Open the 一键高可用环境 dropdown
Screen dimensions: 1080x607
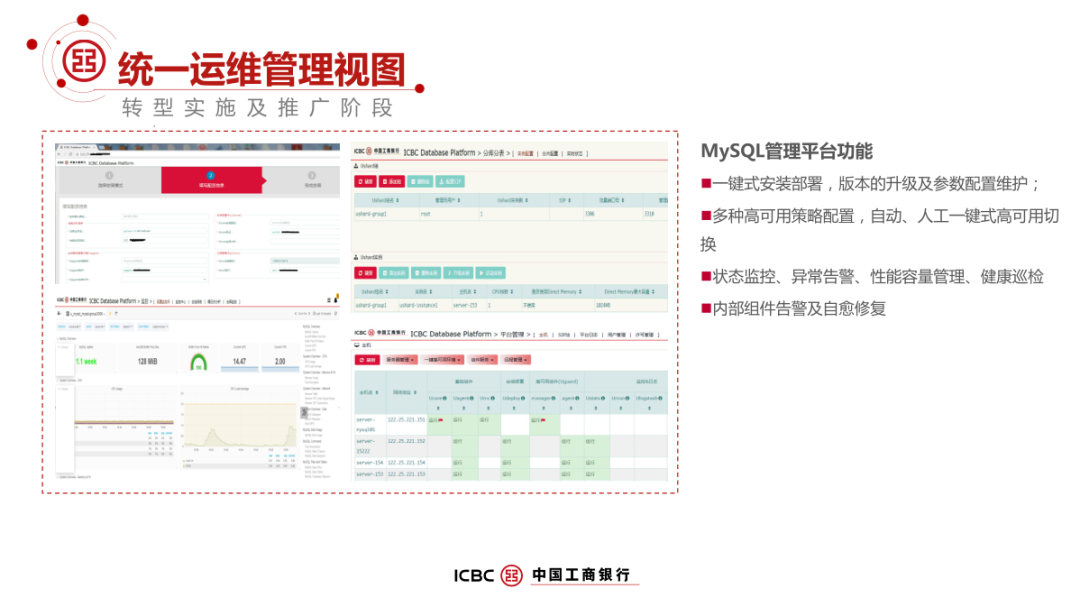(442, 360)
